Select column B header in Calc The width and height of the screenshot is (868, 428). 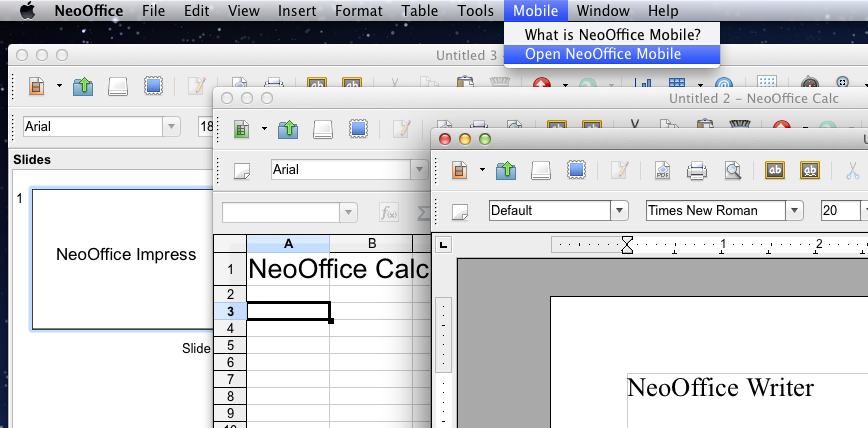click(371, 244)
